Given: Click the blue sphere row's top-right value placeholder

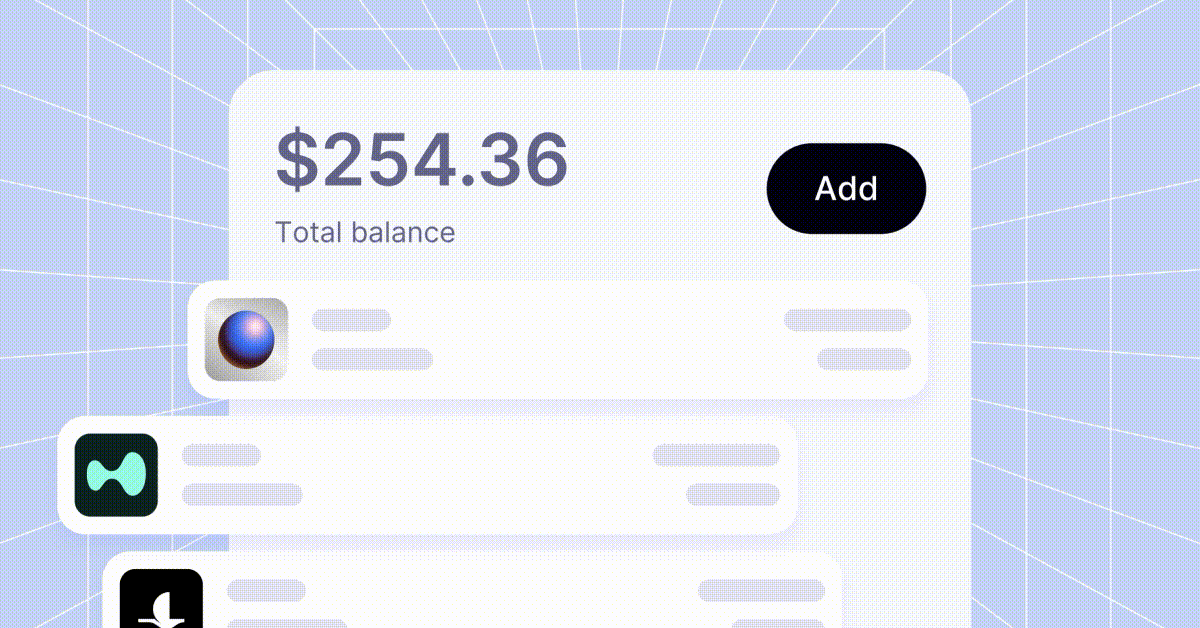Looking at the screenshot, I should (x=847, y=320).
